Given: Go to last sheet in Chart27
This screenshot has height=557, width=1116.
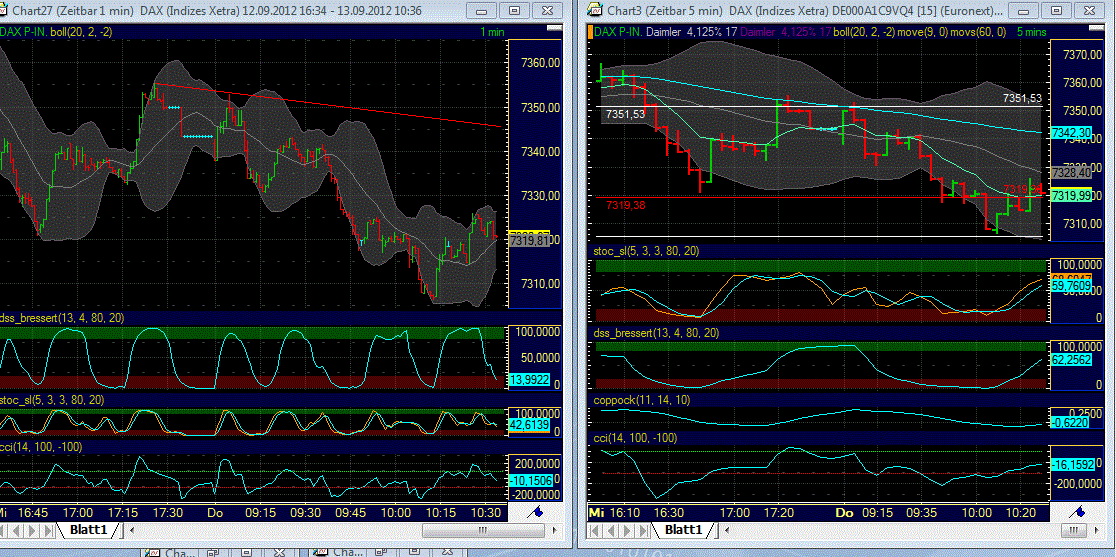Looking at the screenshot, I should click(48, 531).
